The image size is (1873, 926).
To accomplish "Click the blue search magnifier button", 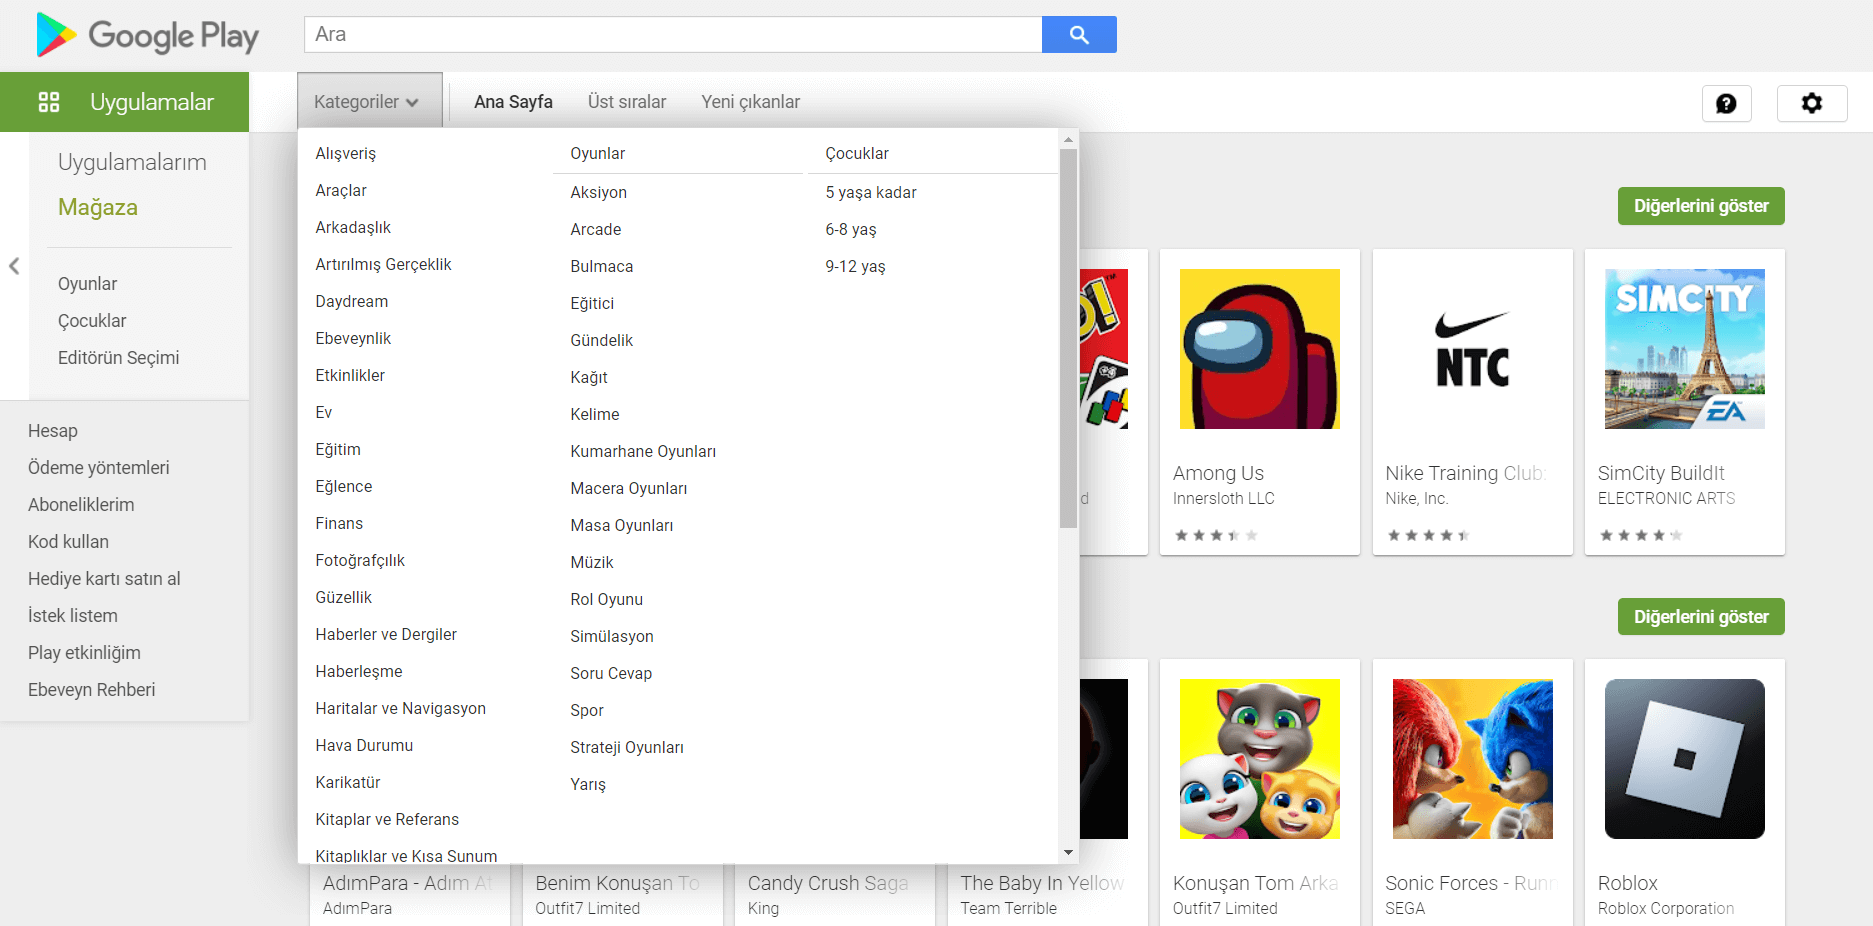I will (1079, 34).
